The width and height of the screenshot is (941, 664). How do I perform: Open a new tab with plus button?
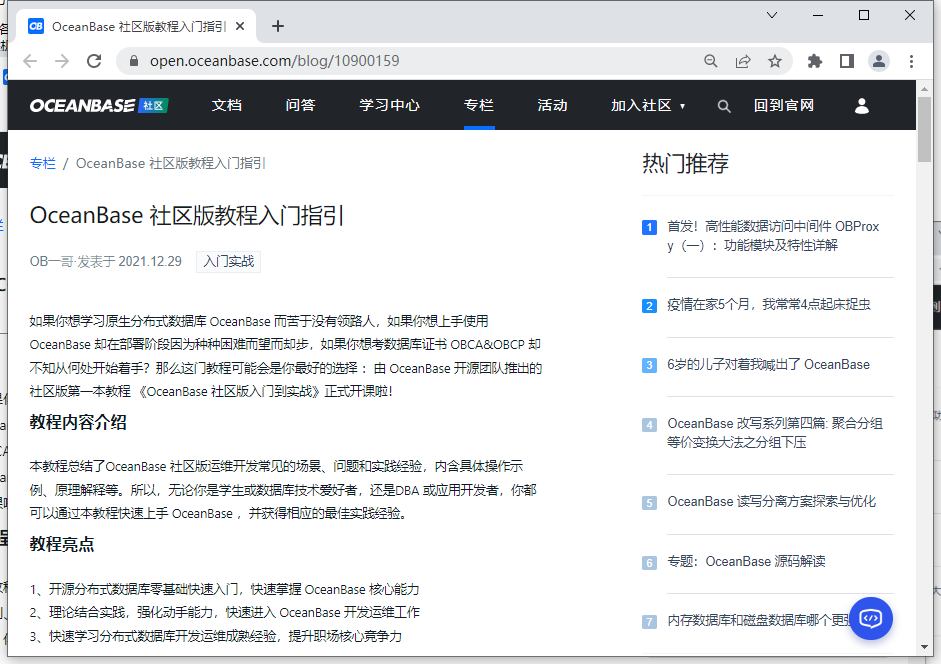click(277, 26)
